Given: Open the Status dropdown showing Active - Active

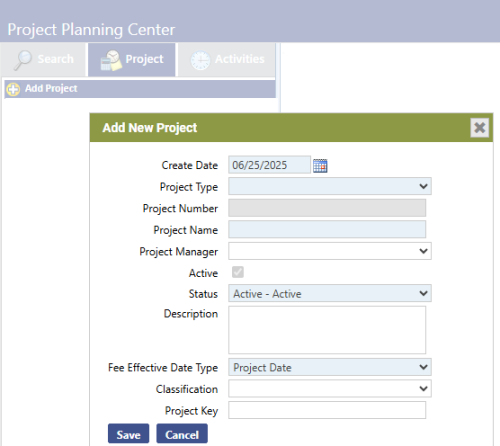Looking at the screenshot, I should (x=330, y=293).
